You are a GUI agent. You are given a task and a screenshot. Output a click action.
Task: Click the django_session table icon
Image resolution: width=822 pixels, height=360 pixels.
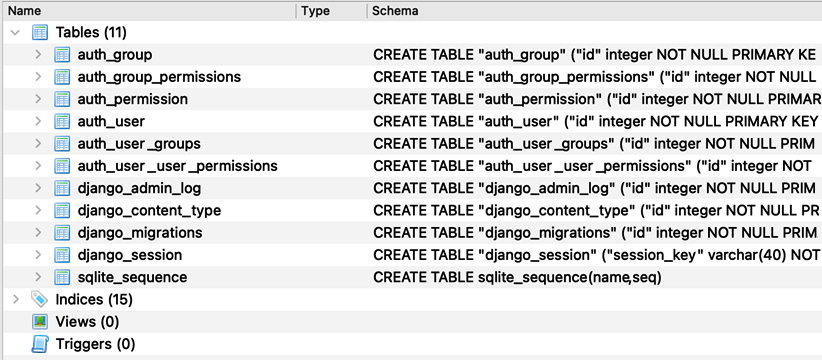tap(62, 255)
